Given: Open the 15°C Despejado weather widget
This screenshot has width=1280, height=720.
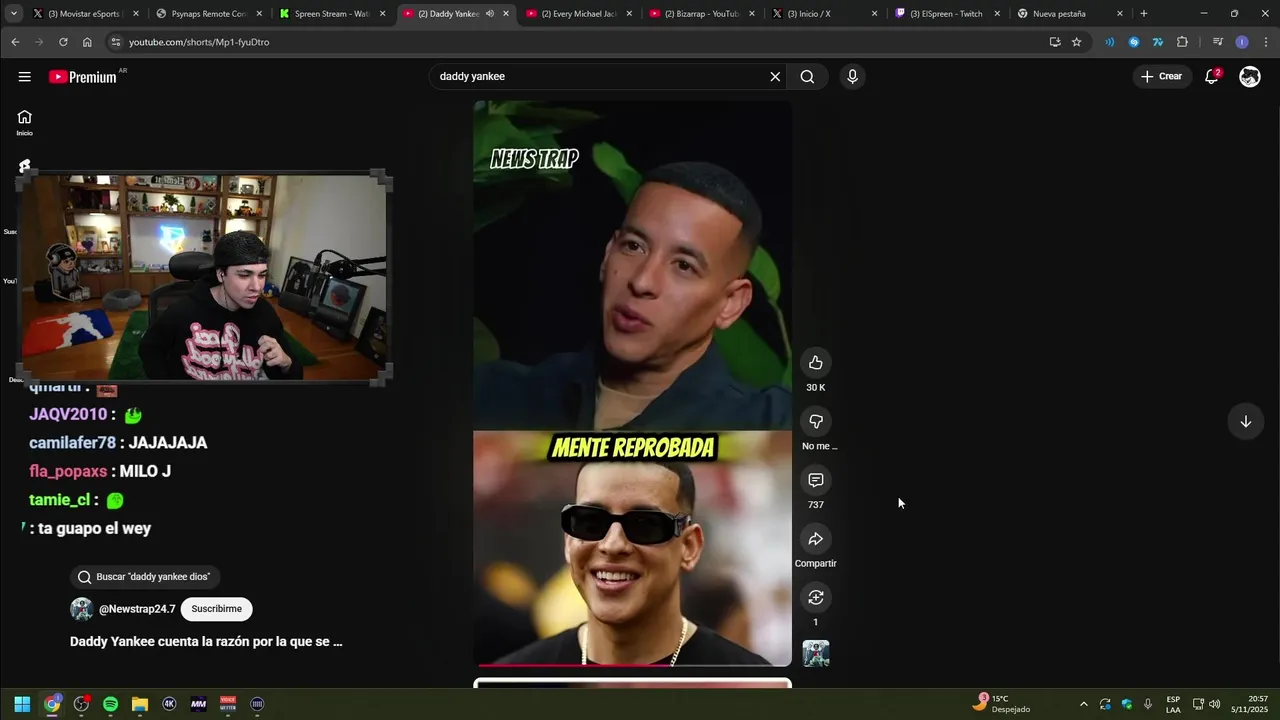Looking at the screenshot, I should [1001, 704].
